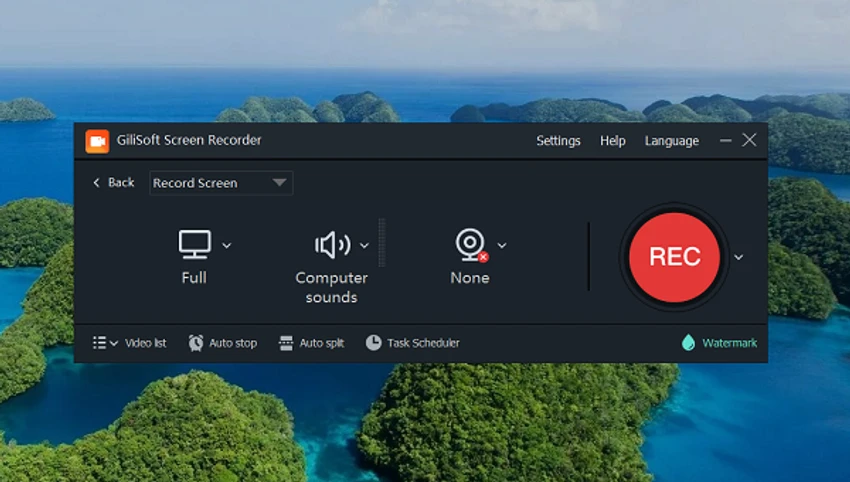Click the Computer sounds label text
The image size is (850, 482).
point(331,287)
